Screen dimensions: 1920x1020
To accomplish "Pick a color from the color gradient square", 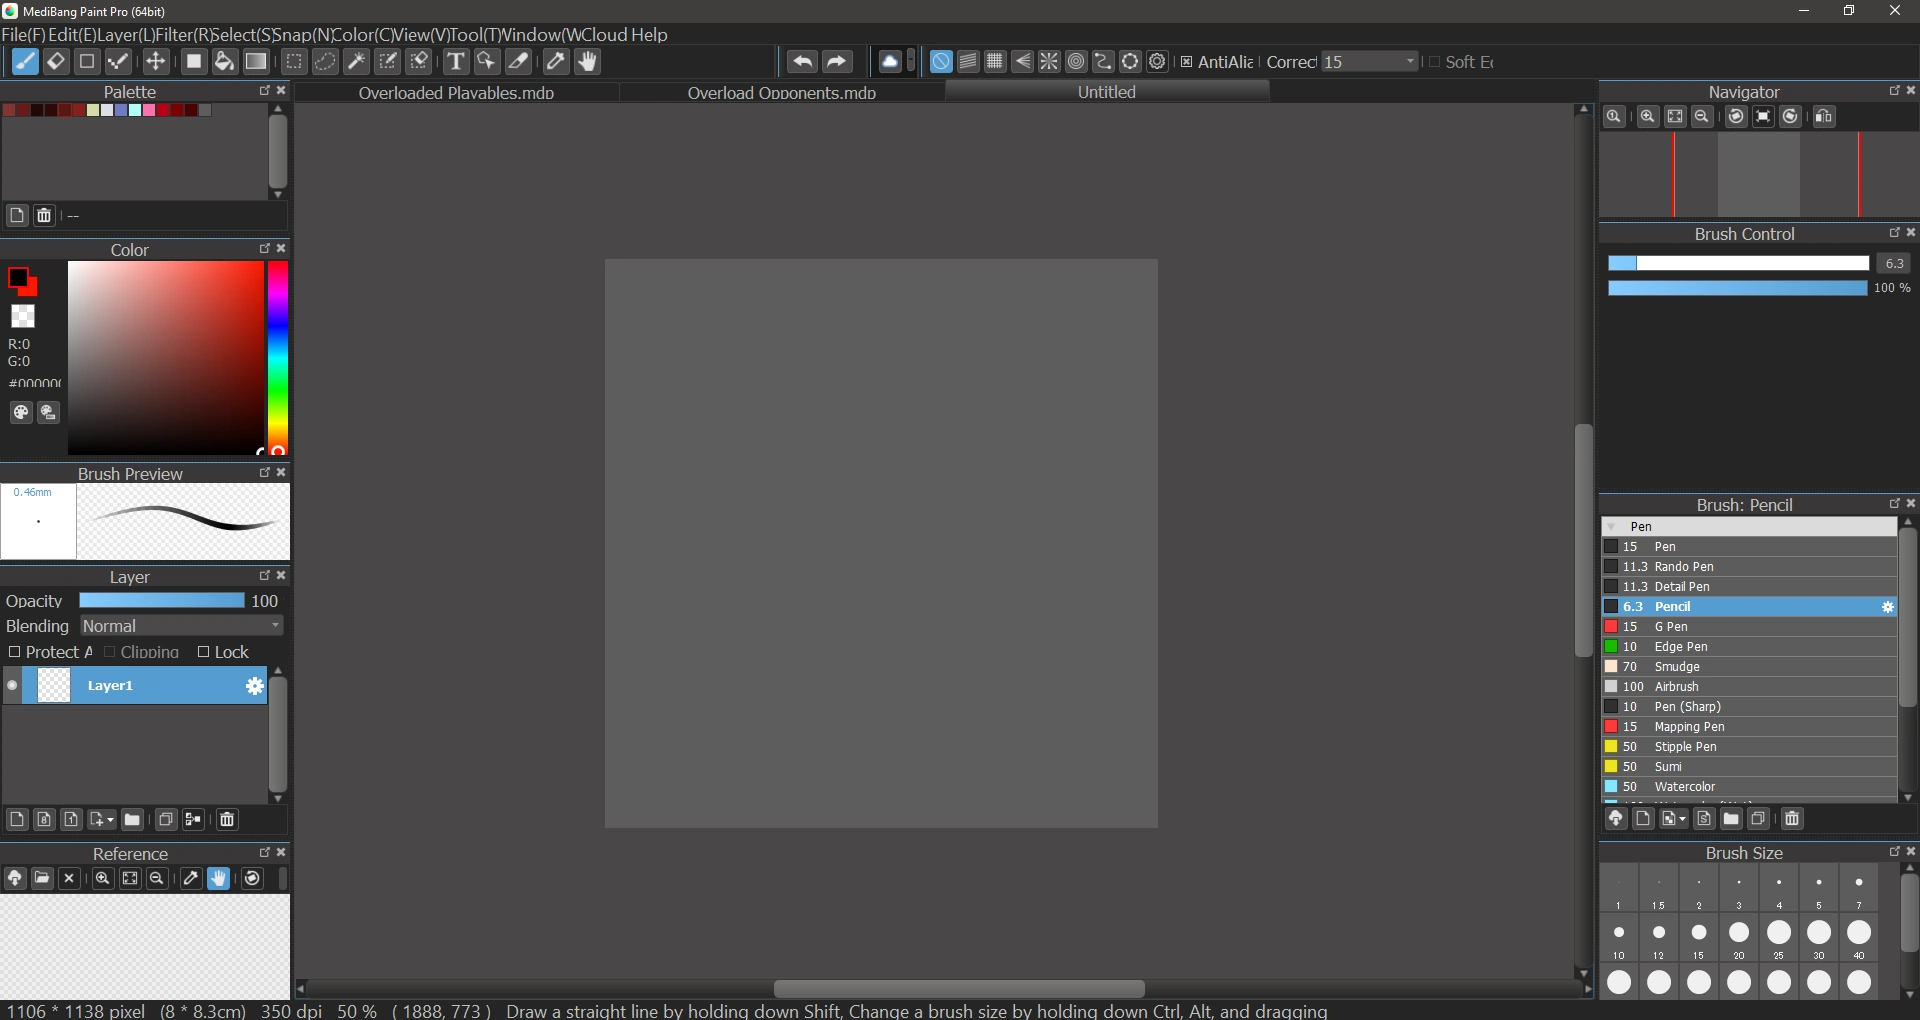I will [165, 357].
